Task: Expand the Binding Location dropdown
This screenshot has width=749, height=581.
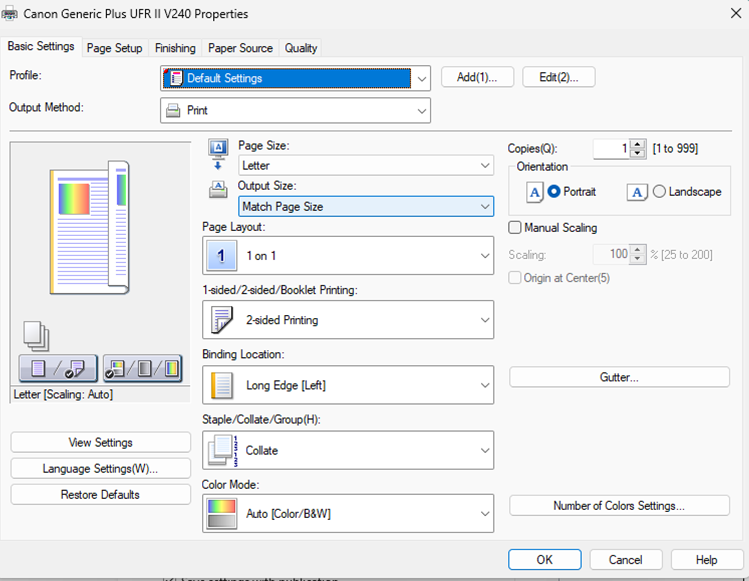Action: coord(348,385)
